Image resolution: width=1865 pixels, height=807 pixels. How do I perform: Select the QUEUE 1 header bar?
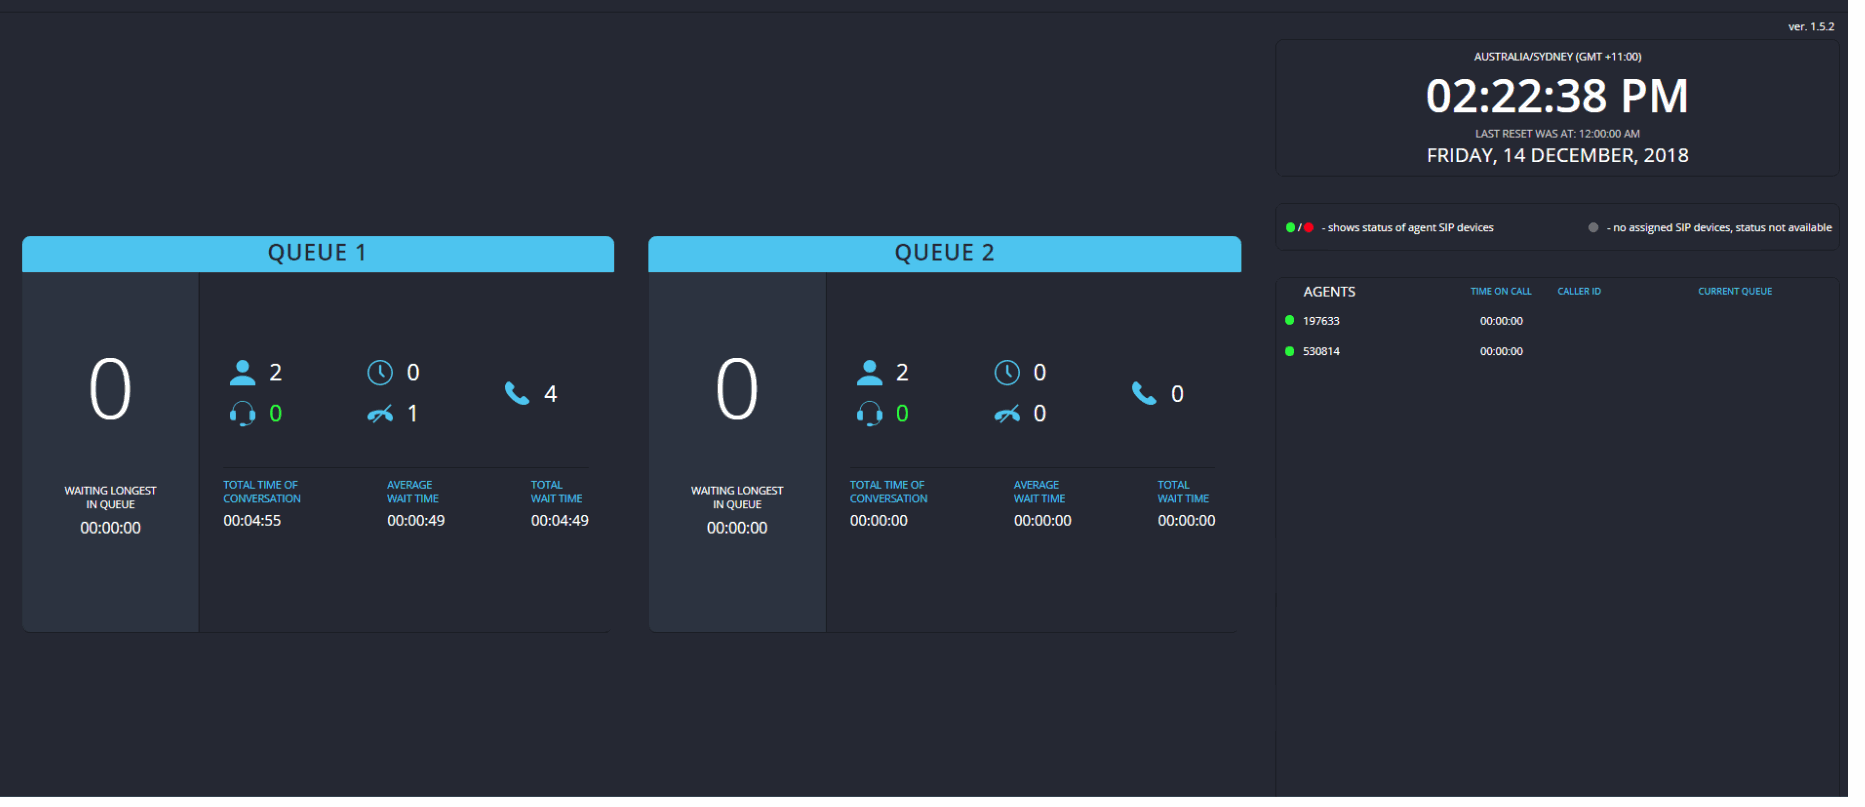tap(318, 254)
